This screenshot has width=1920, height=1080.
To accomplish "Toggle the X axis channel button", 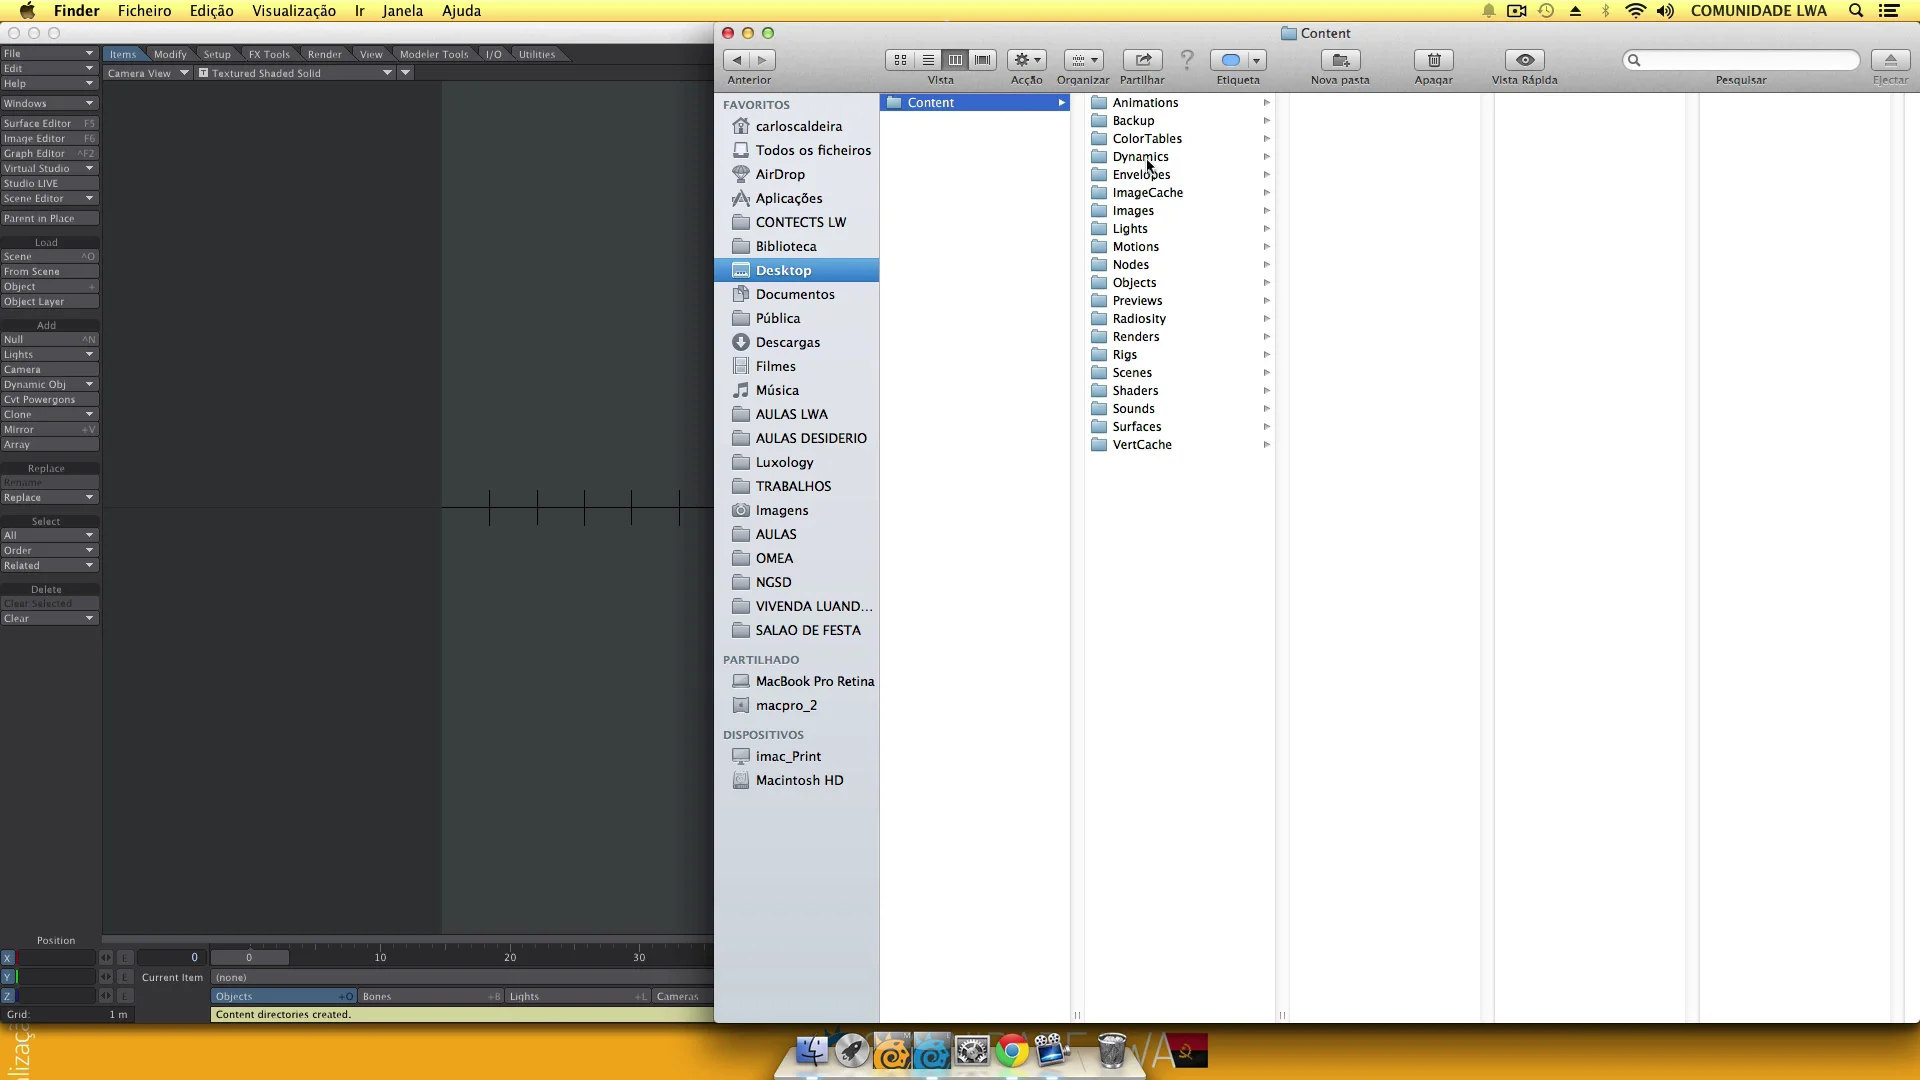I will (x=8, y=958).
